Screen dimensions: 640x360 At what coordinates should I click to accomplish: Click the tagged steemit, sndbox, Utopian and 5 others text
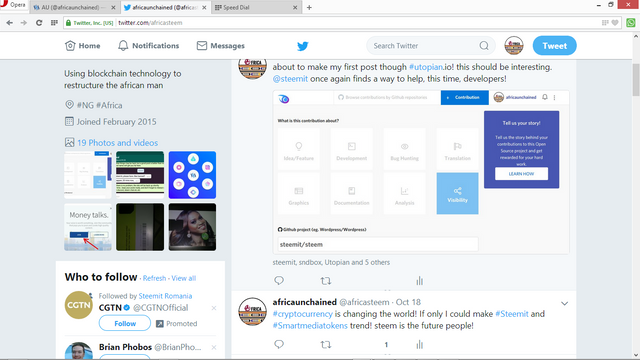(331, 262)
